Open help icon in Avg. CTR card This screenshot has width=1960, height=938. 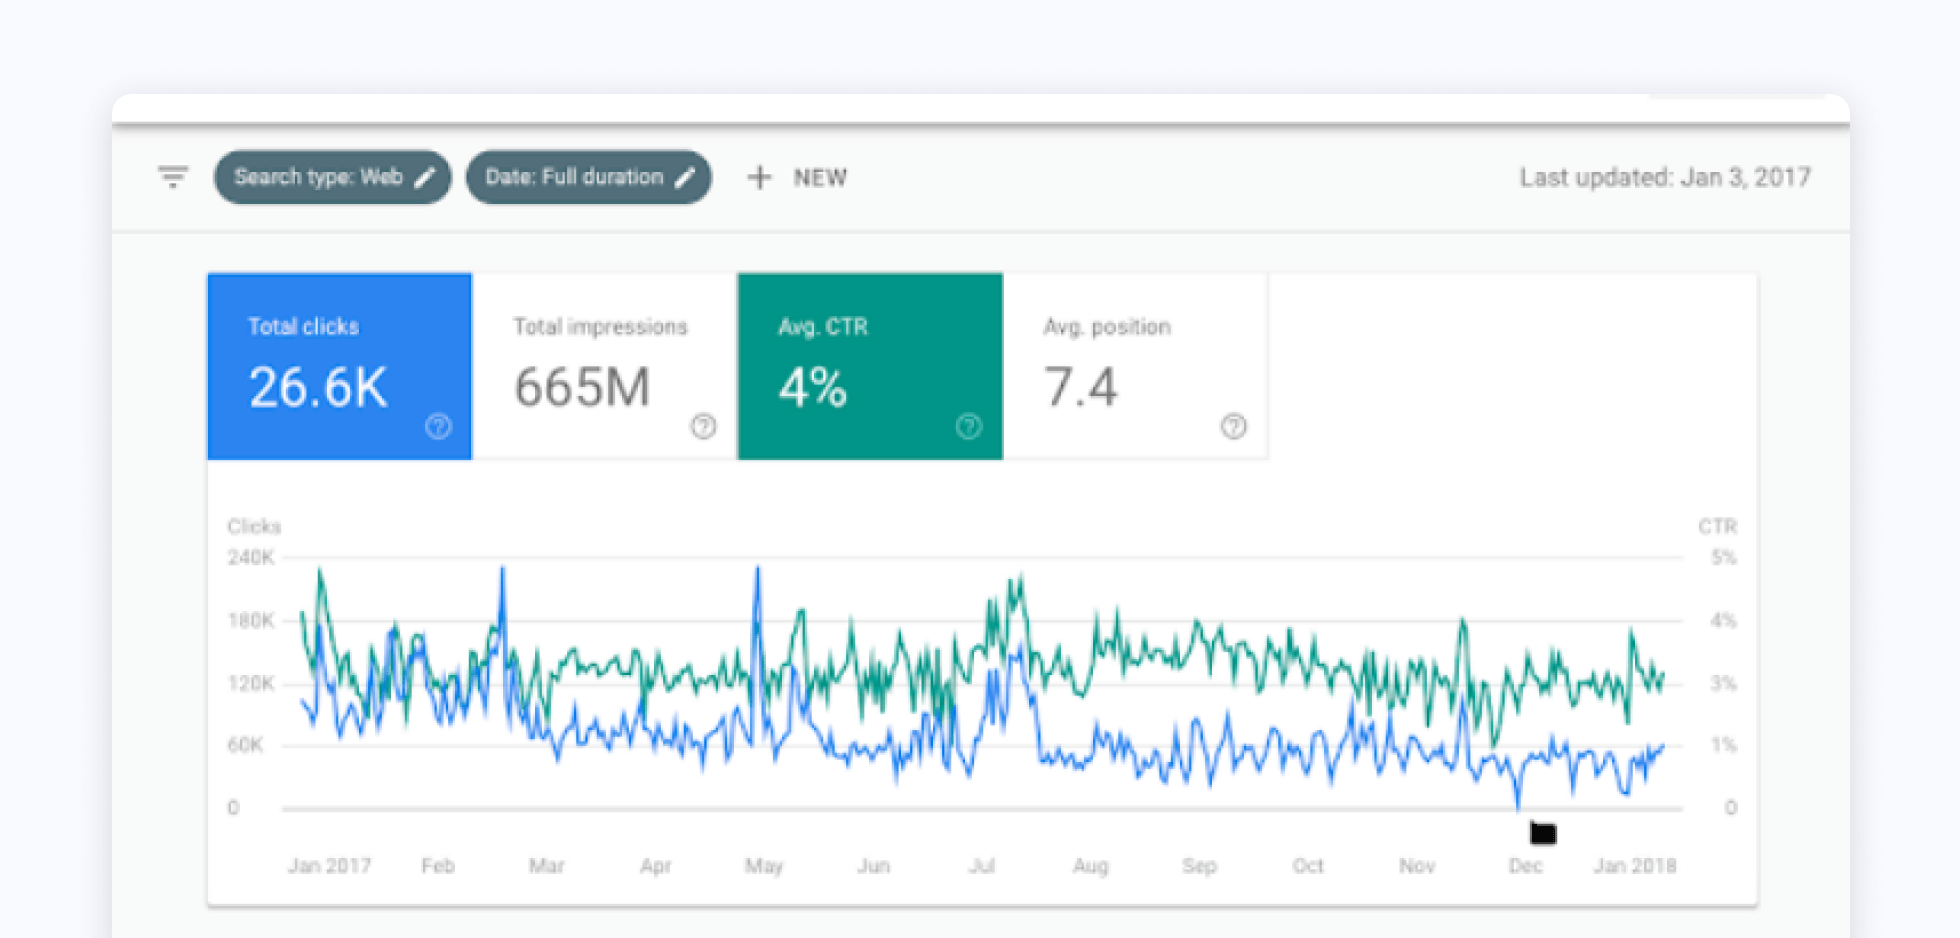968,427
